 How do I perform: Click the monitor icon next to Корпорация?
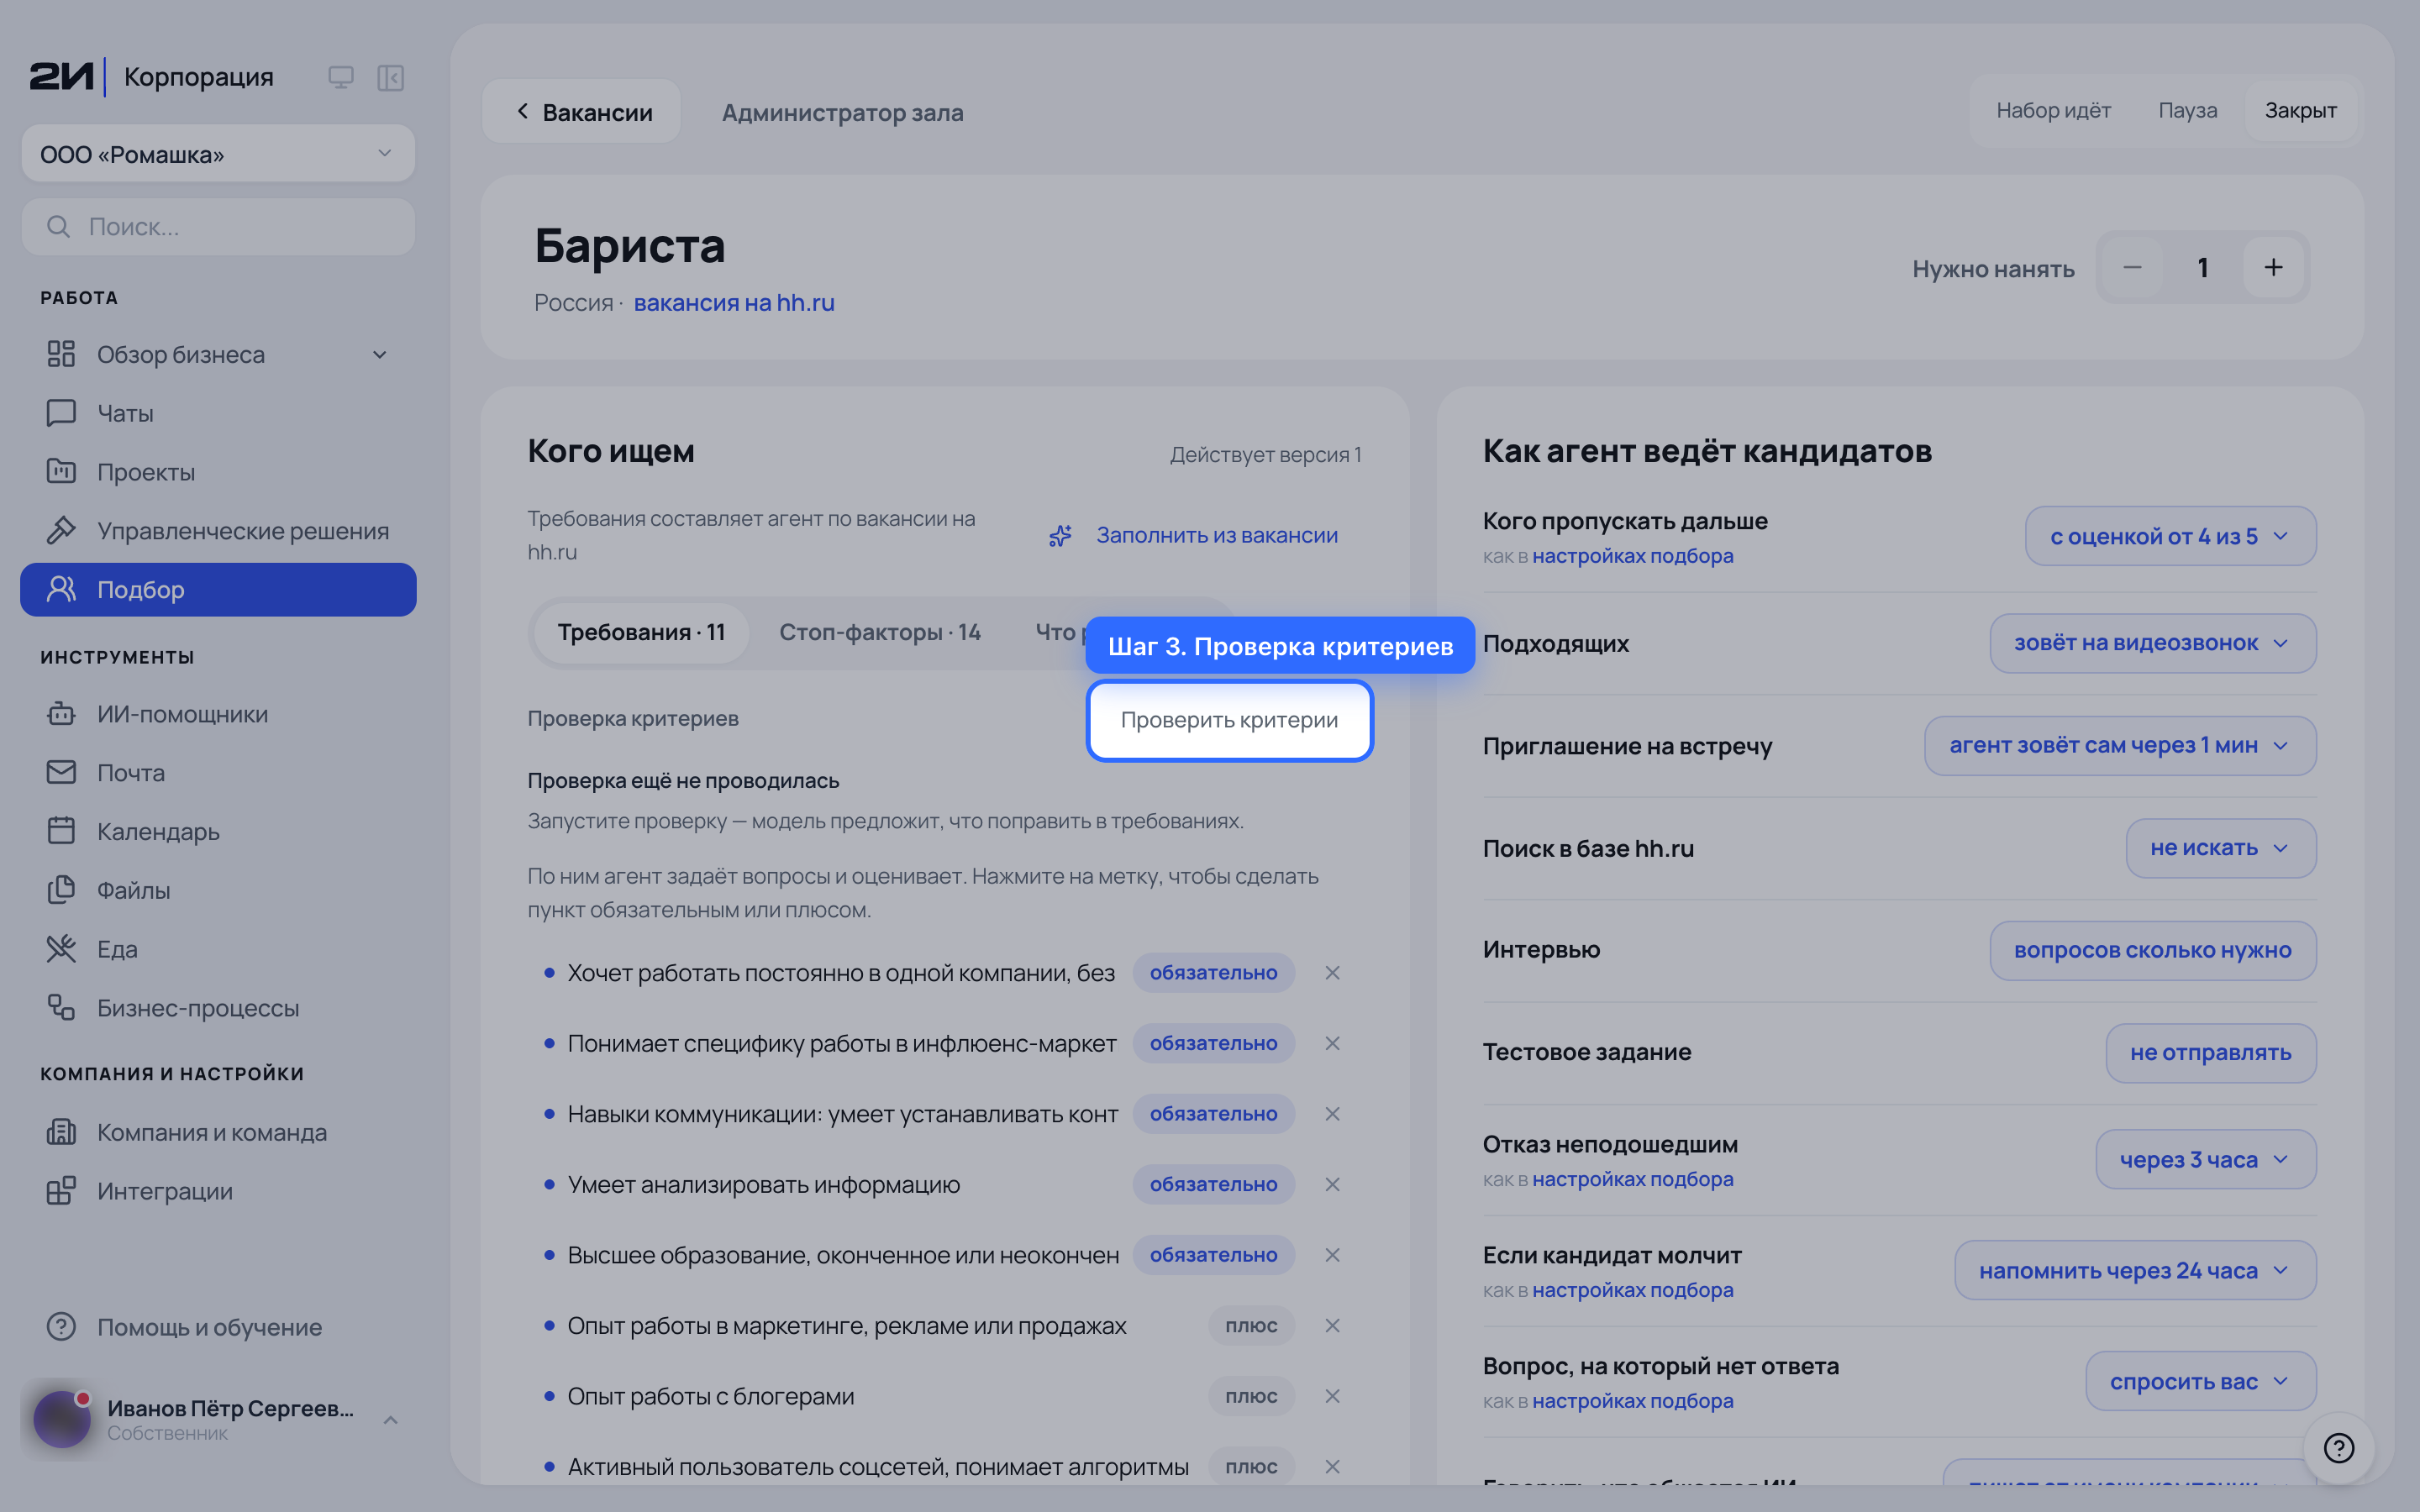point(341,77)
